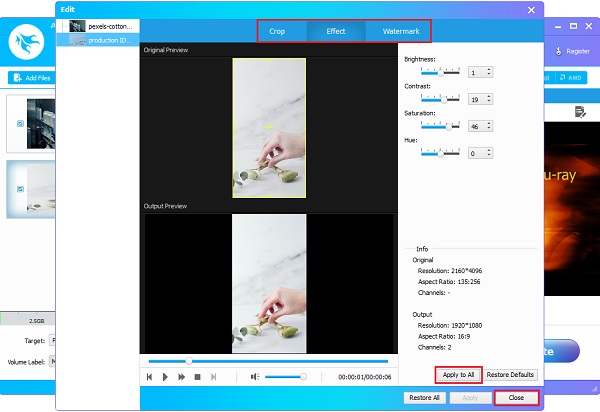
Task: Decrease Brightness value with down arrow
Action: click(x=489, y=75)
